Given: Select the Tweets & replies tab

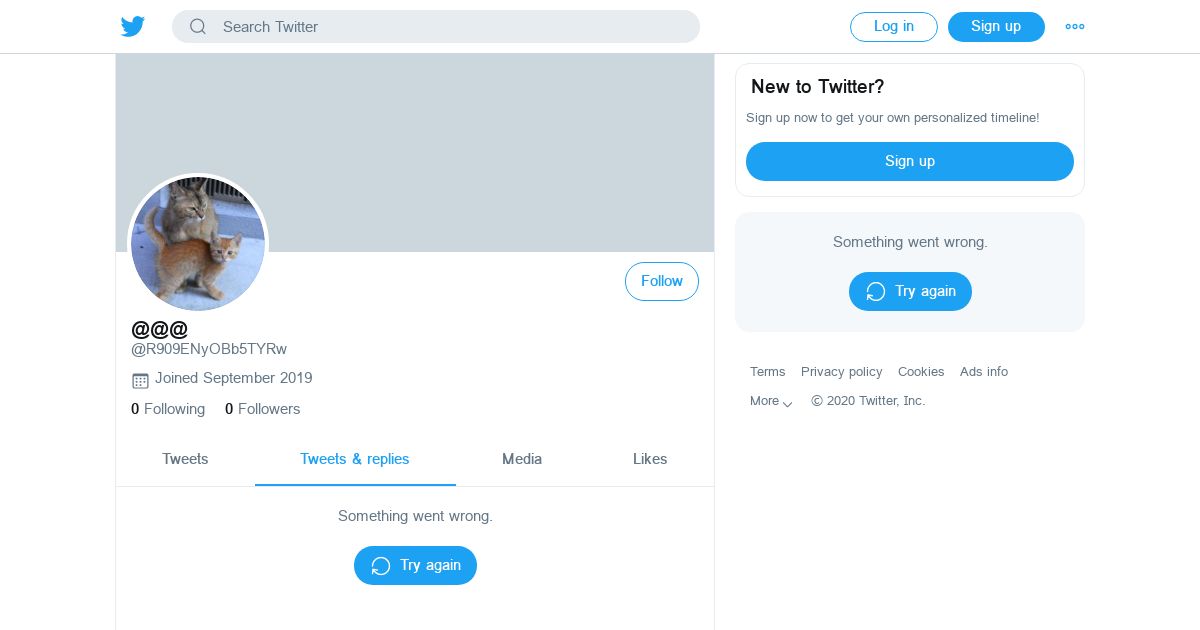Looking at the screenshot, I should pyautogui.click(x=355, y=459).
